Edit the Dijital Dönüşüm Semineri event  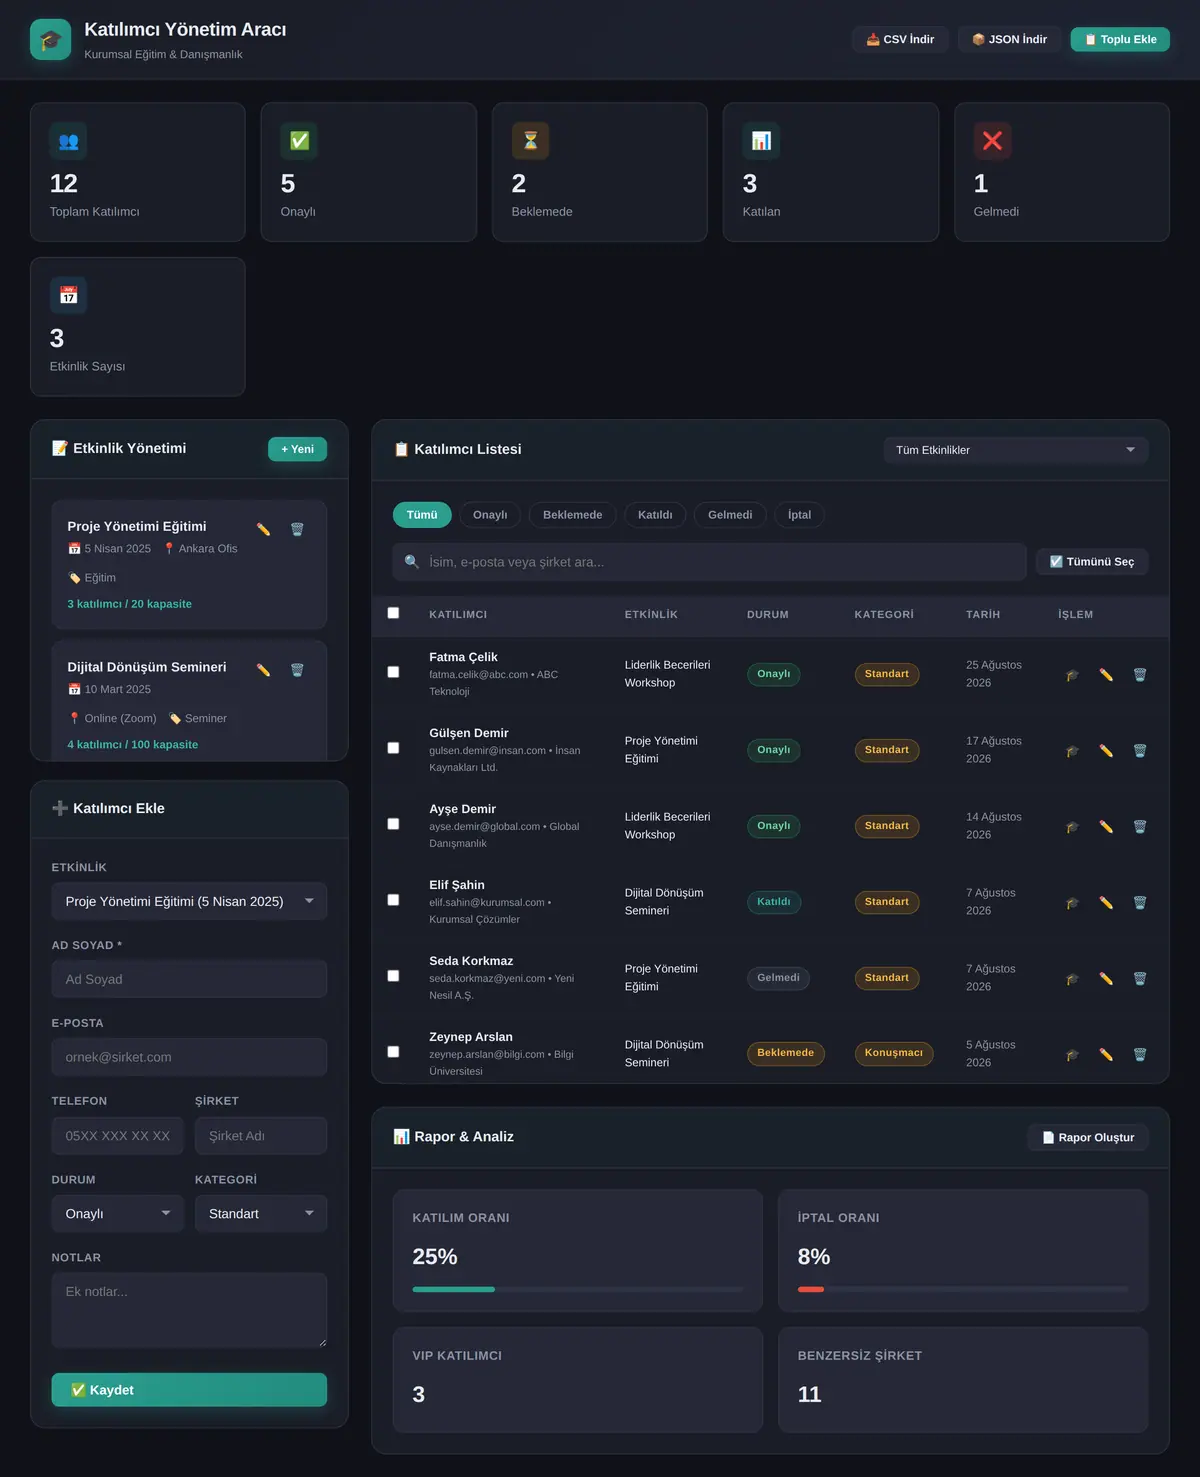263,670
